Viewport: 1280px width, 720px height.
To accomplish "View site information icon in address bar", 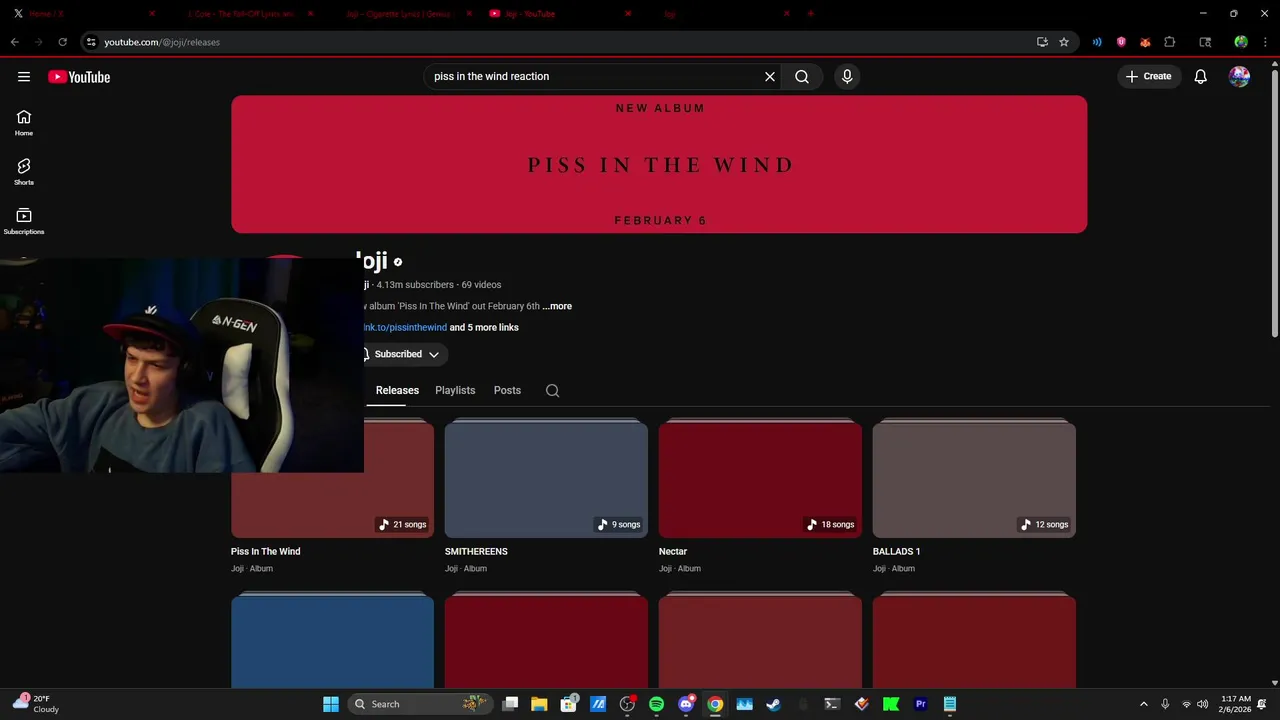I will 91,42.
